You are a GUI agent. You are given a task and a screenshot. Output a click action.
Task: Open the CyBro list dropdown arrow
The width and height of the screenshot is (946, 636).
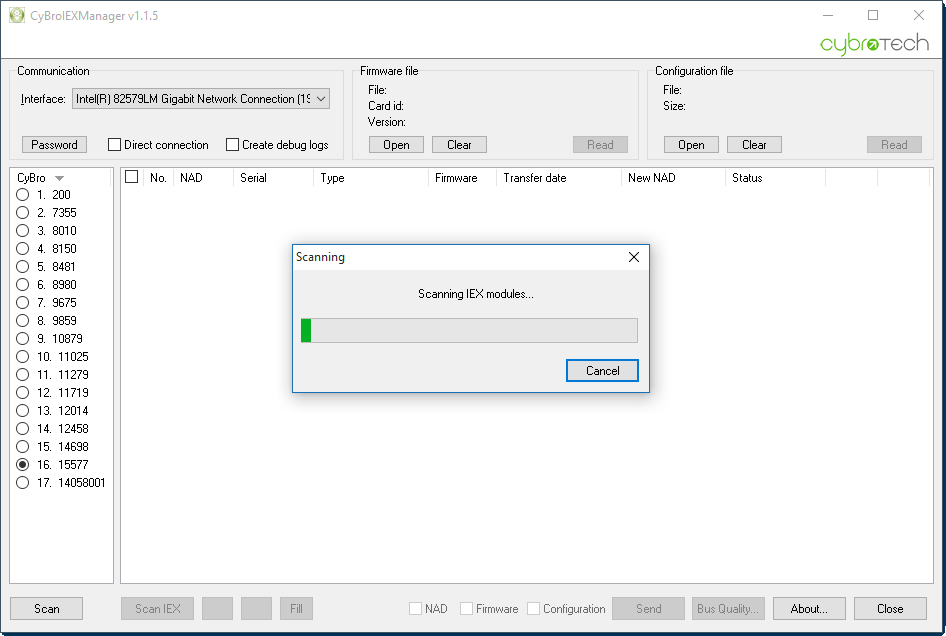click(x=59, y=178)
